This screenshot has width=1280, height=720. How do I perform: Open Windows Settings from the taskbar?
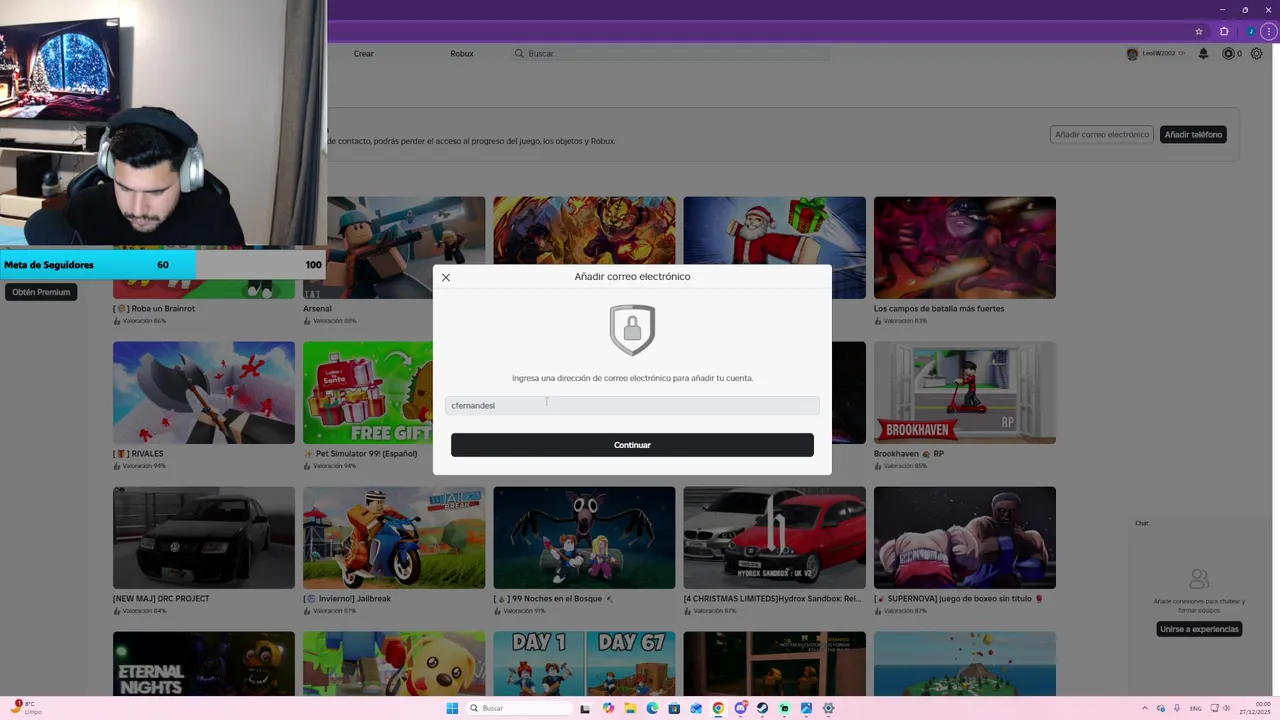point(828,708)
